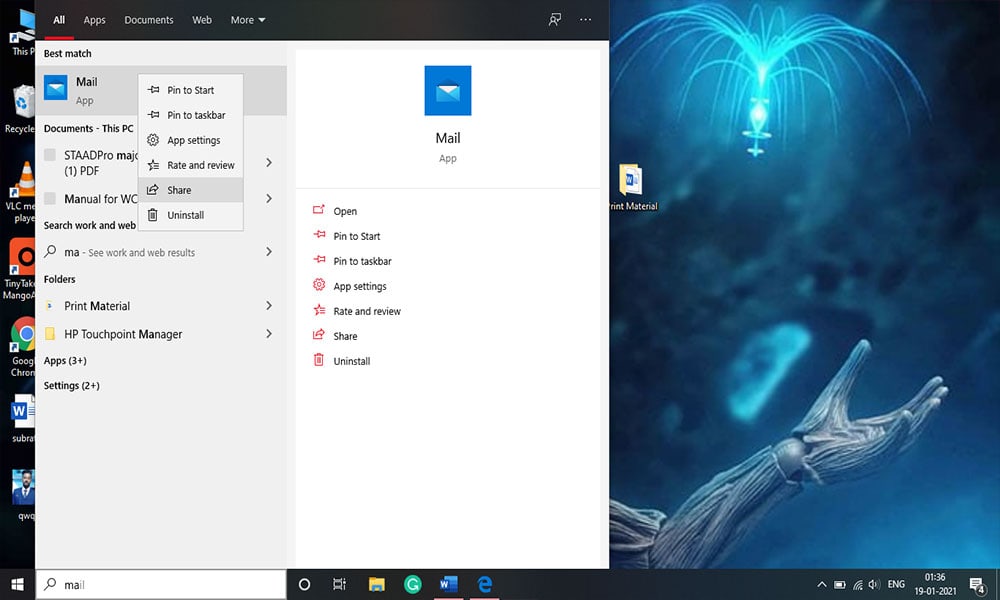Click Pin to Start in preview pane

(x=357, y=236)
